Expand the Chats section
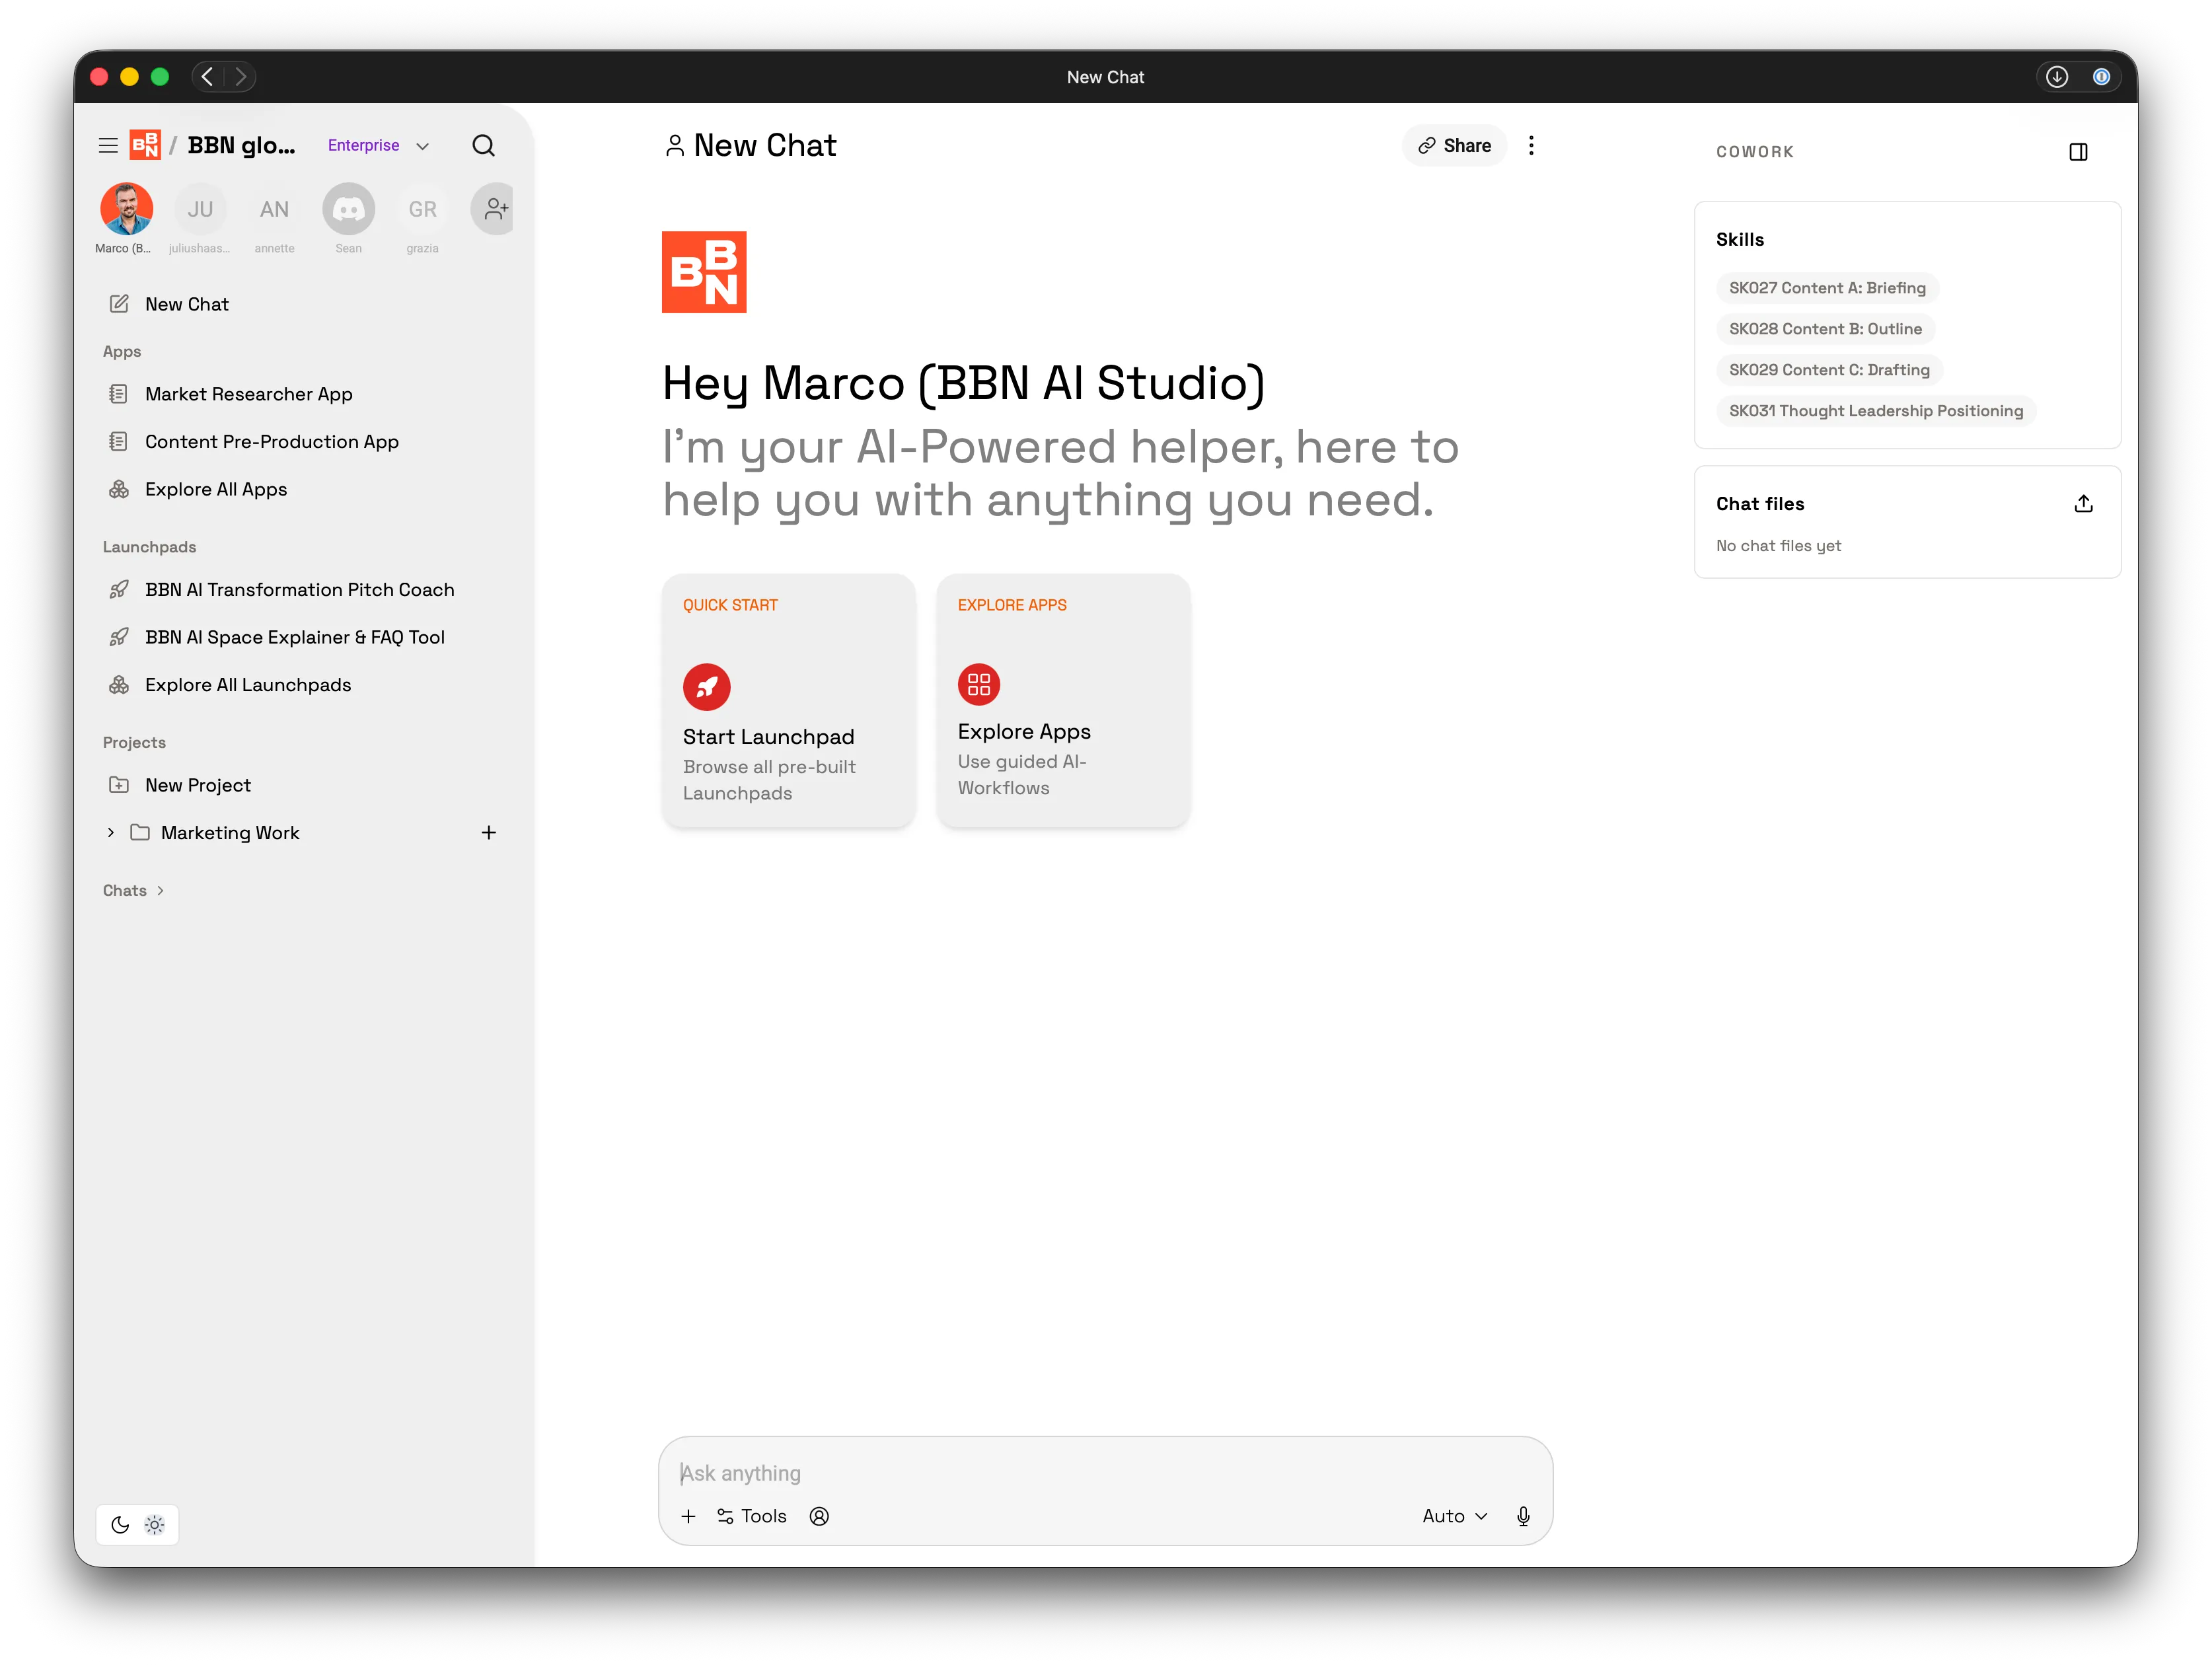 pos(133,890)
